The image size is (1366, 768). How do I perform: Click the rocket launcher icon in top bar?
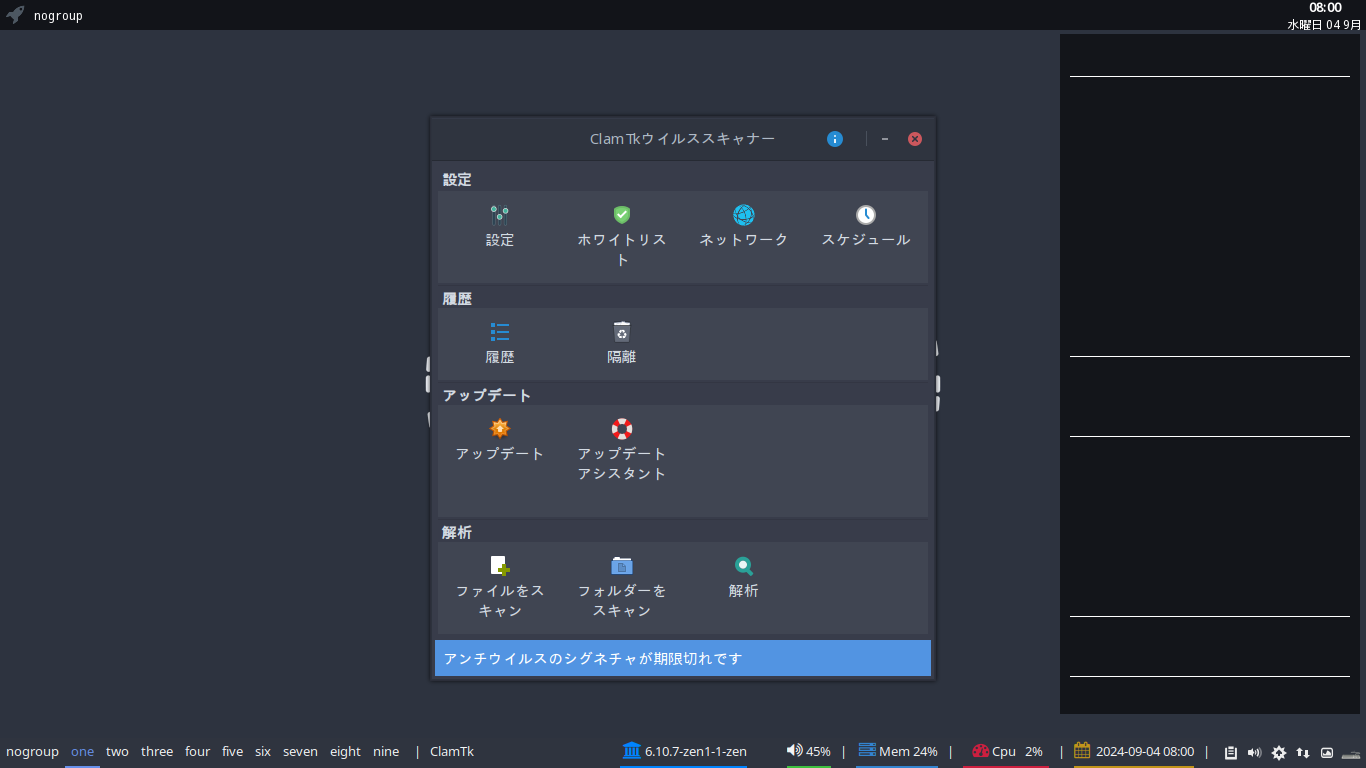[15, 15]
